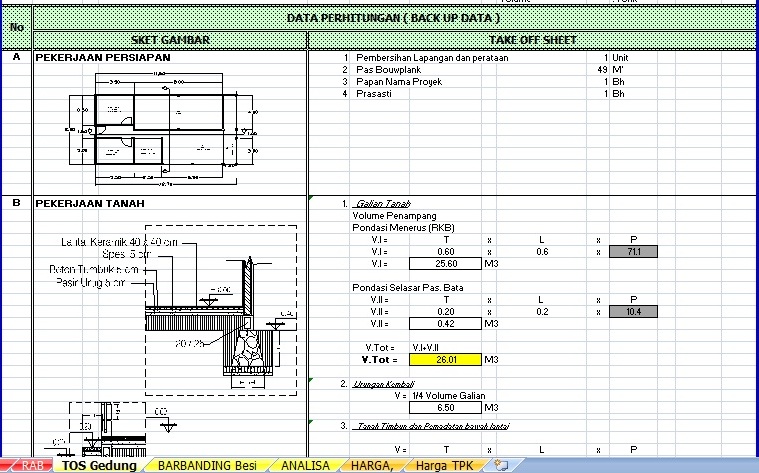Click the section B row label
759x473 pixels.
(x=16, y=203)
